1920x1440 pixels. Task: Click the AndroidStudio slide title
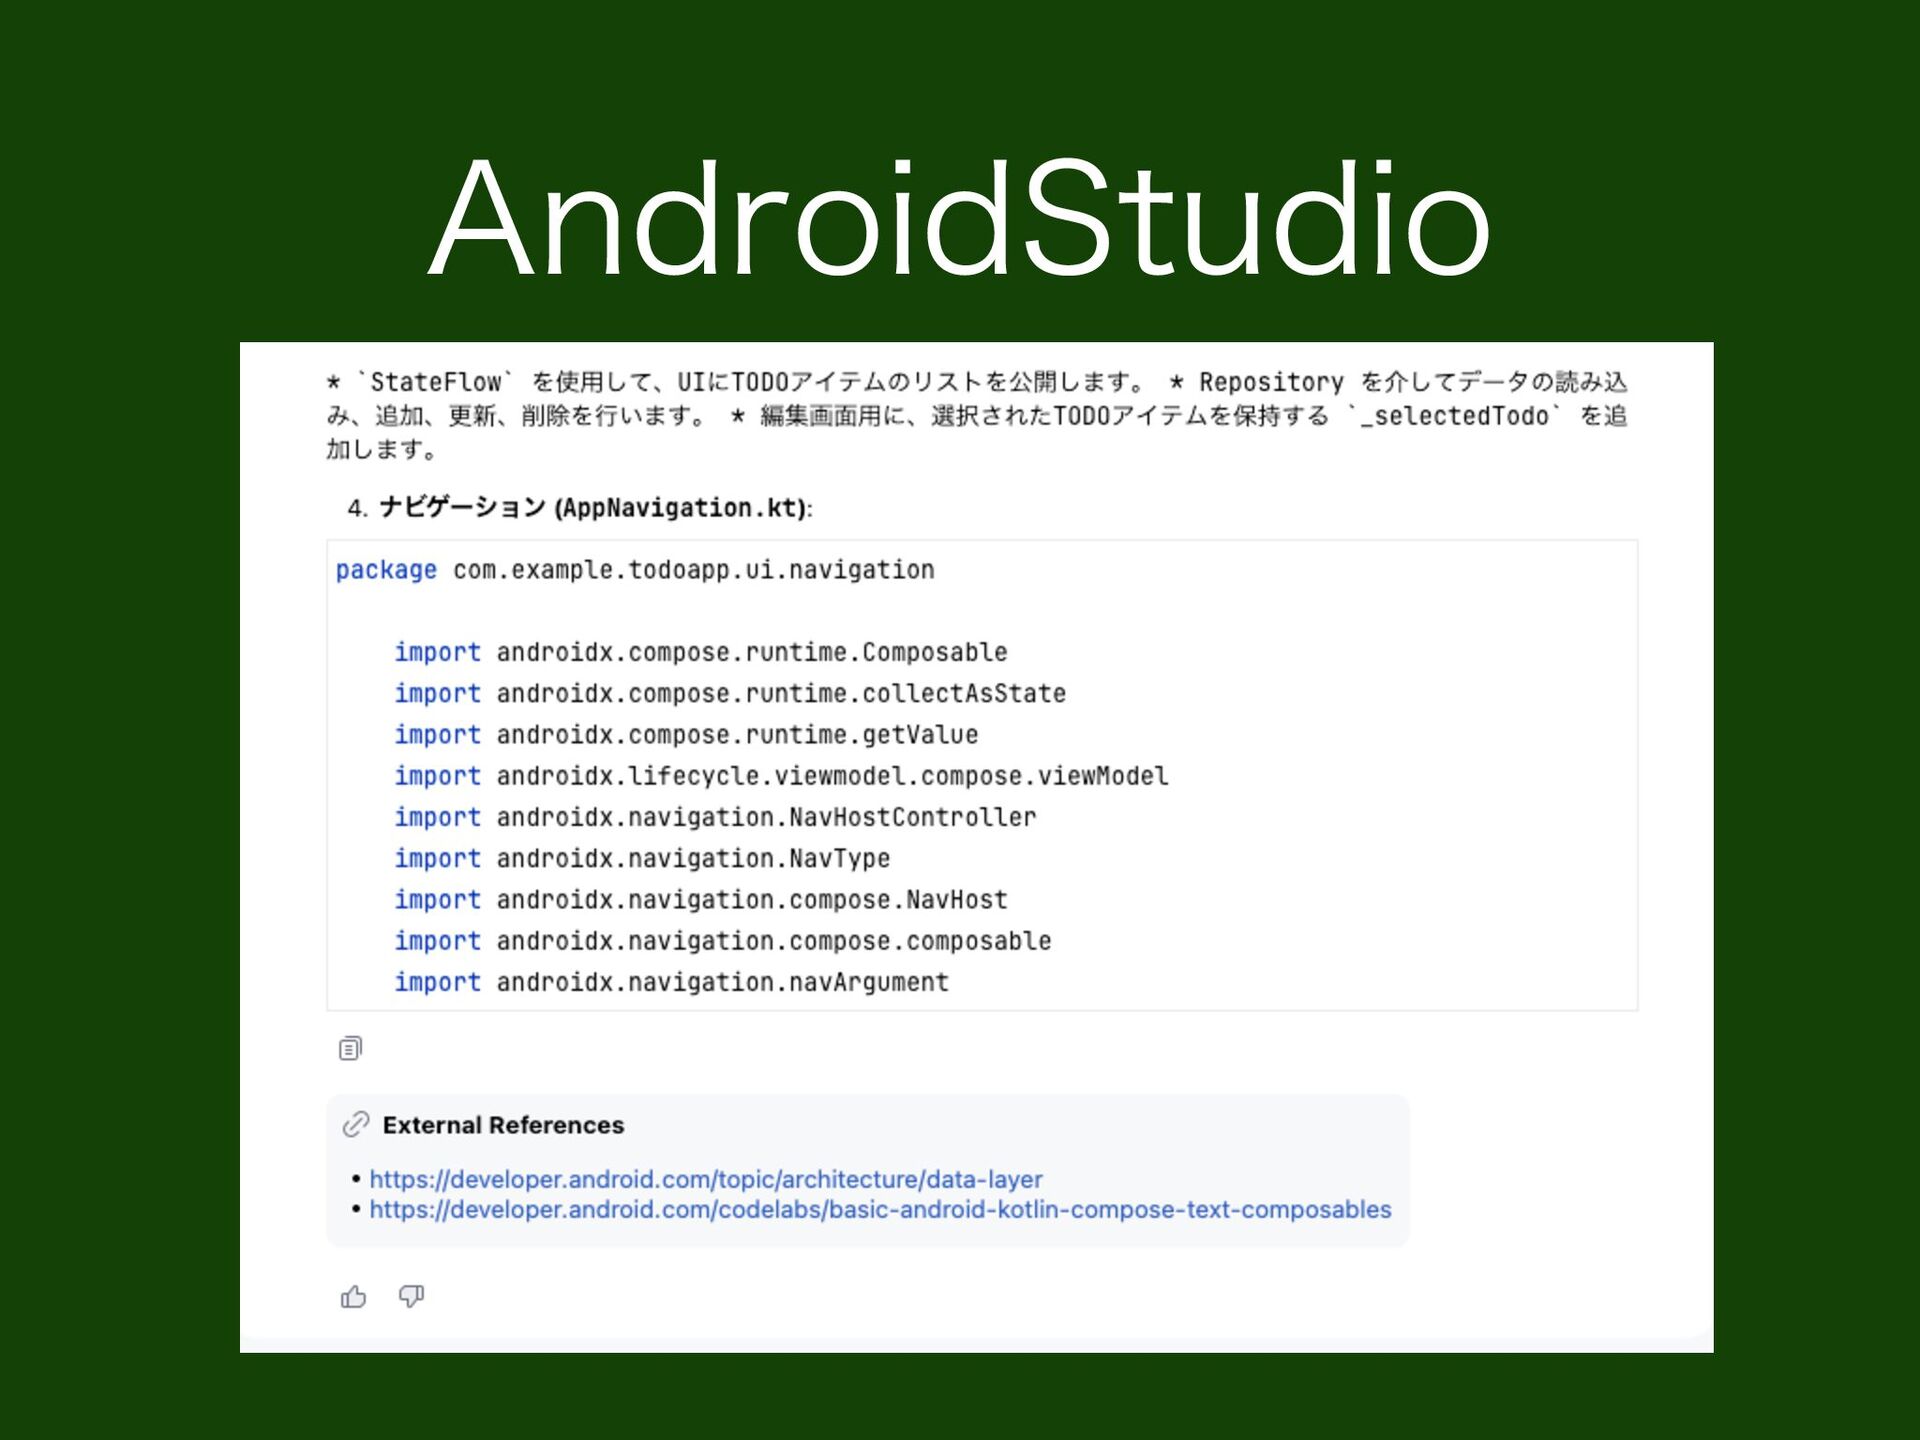click(960, 217)
